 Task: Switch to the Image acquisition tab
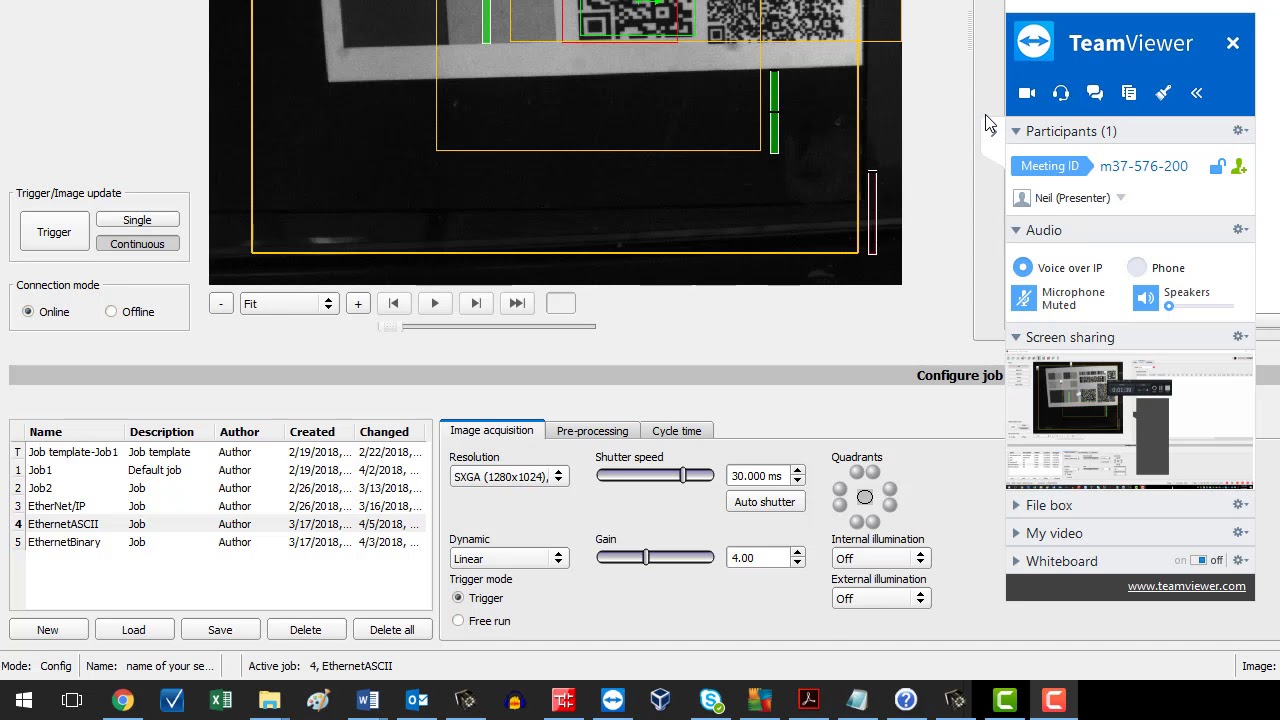pos(491,431)
